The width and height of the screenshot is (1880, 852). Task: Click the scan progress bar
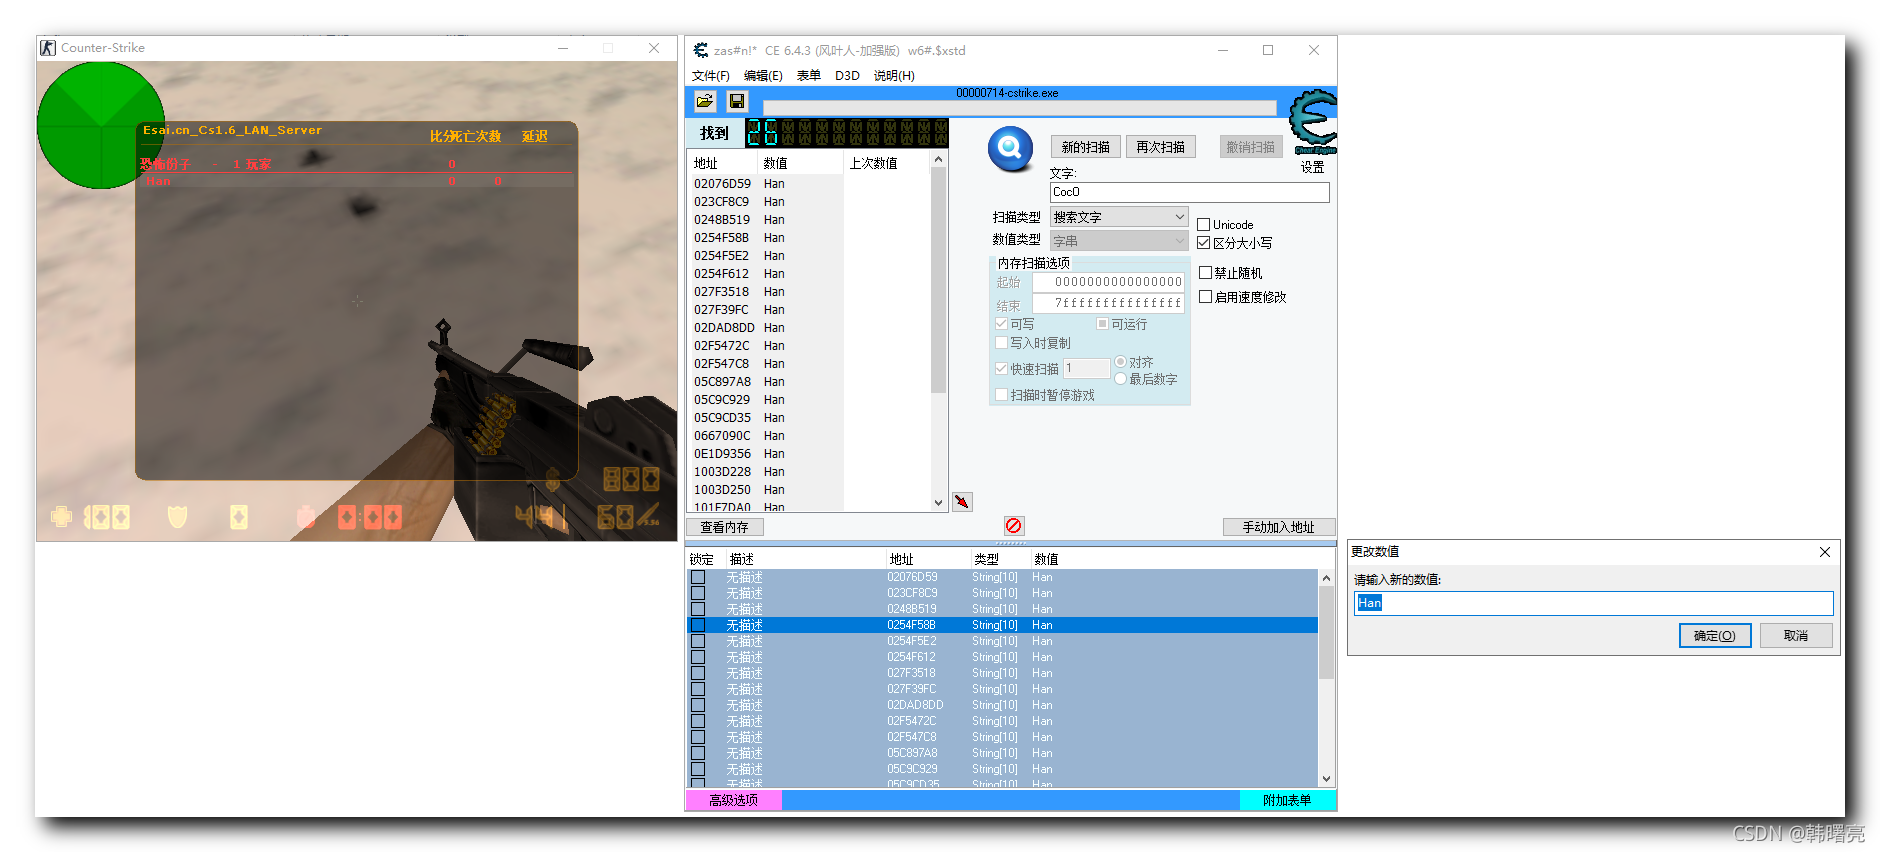(1019, 107)
